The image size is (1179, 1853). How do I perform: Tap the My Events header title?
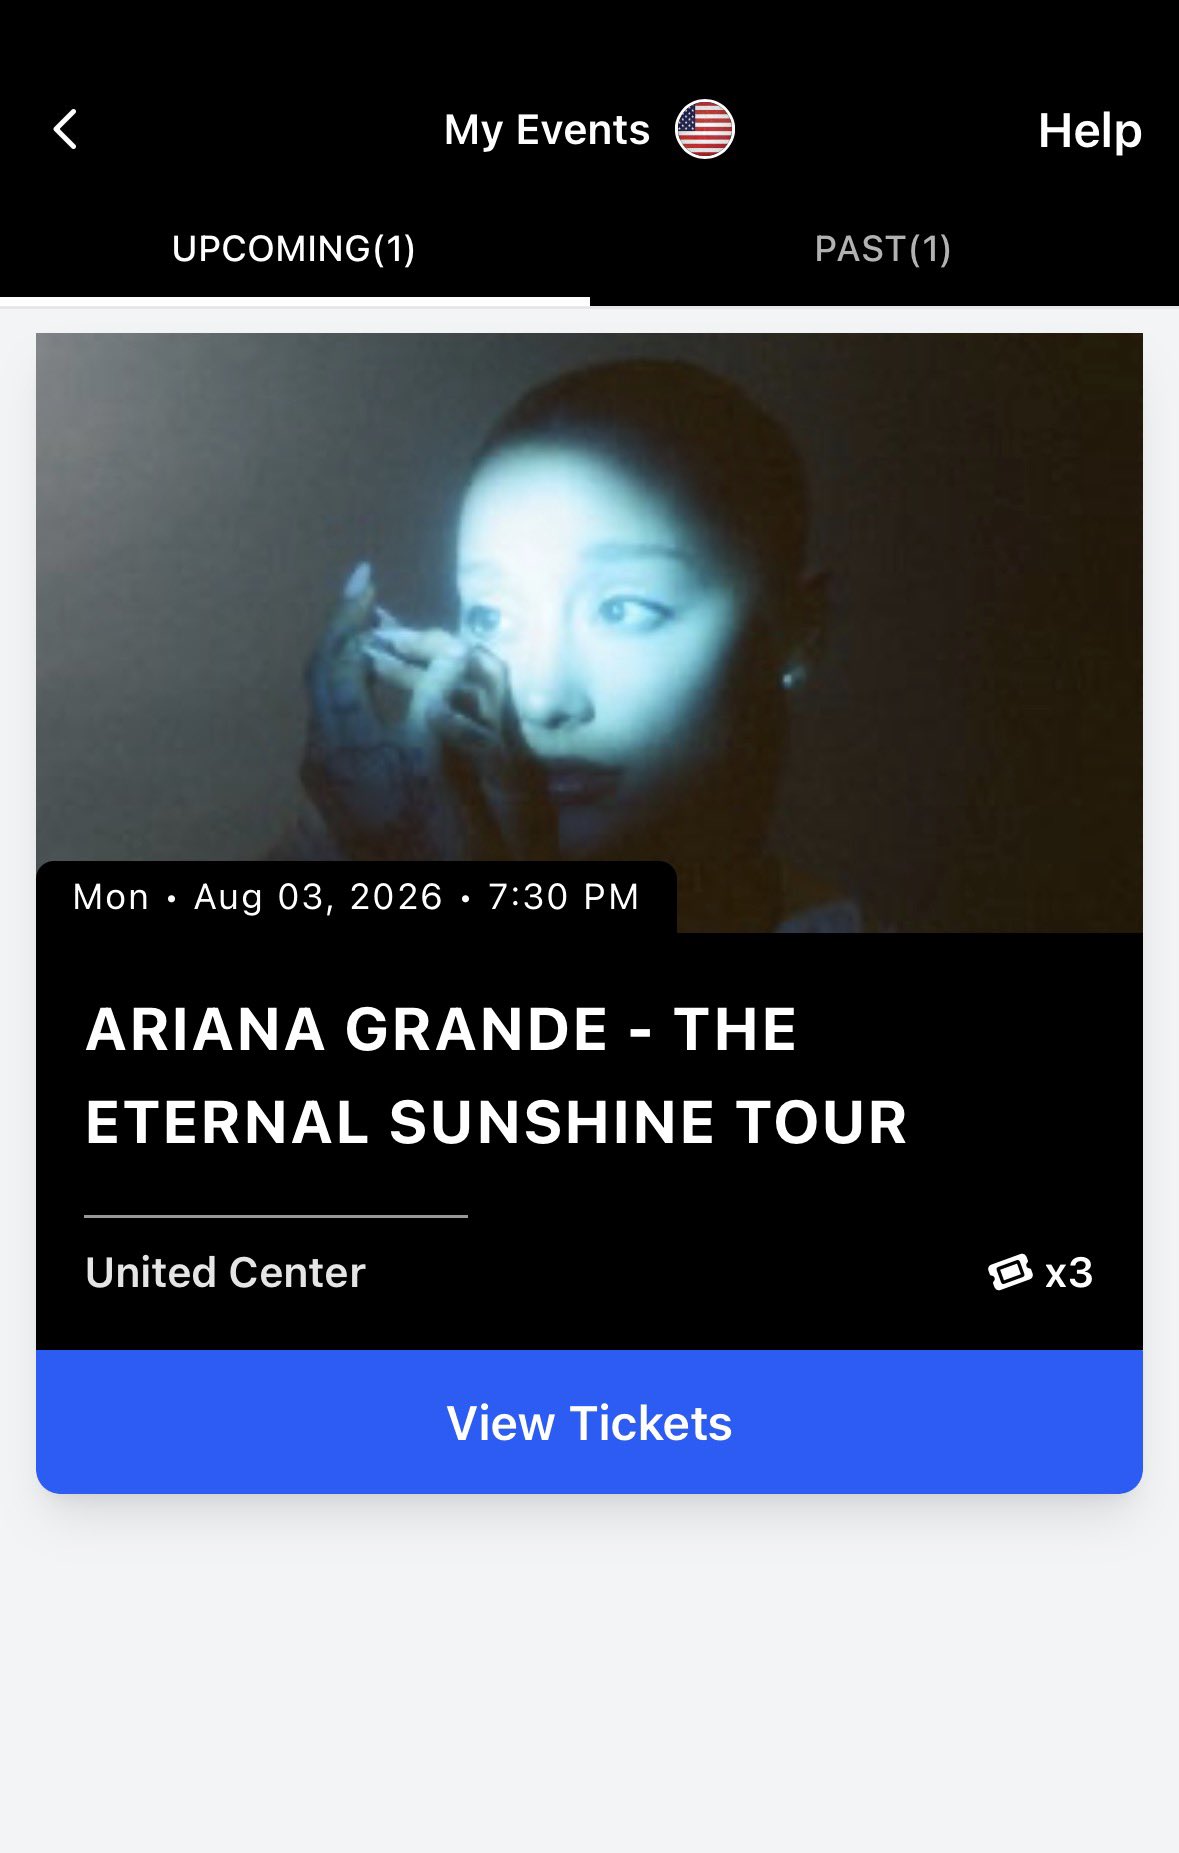point(547,130)
